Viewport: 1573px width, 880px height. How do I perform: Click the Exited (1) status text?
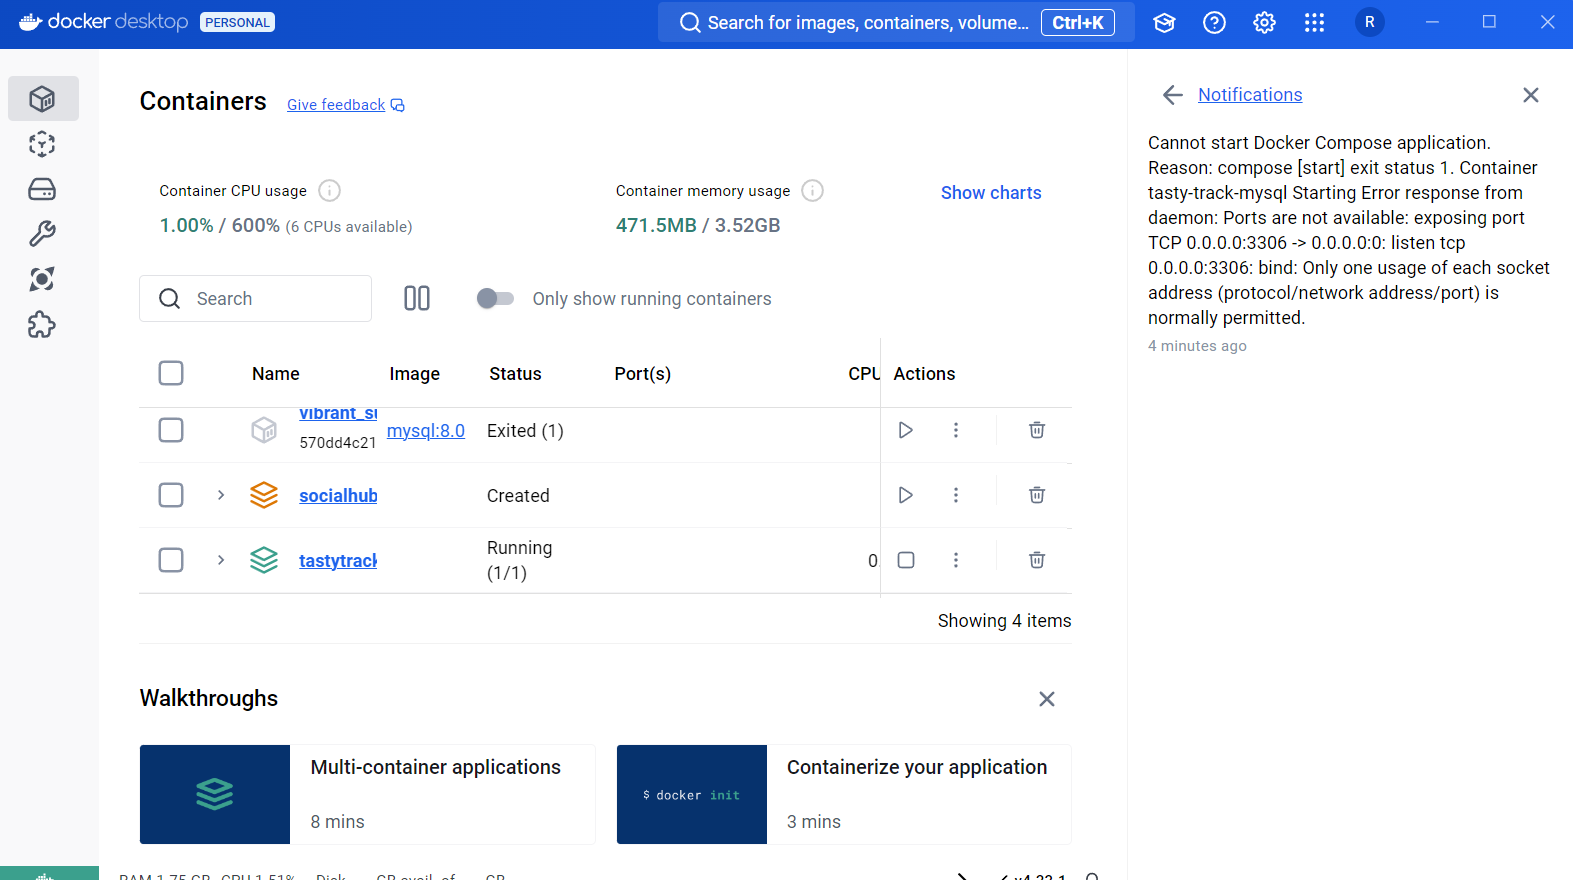click(x=525, y=431)
